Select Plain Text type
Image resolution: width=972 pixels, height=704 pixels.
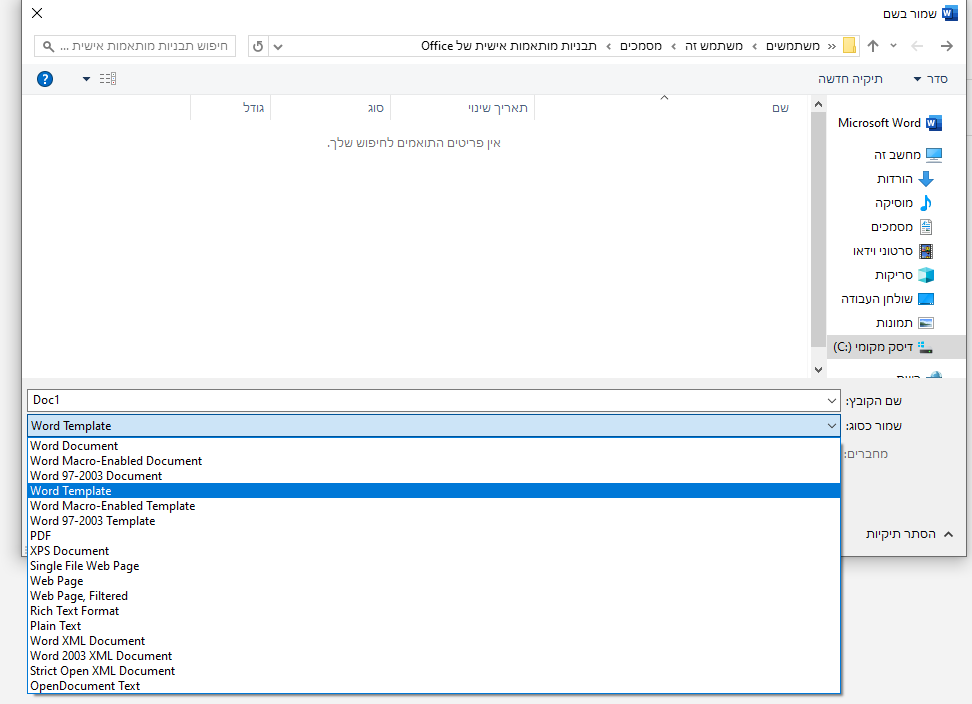434,626
